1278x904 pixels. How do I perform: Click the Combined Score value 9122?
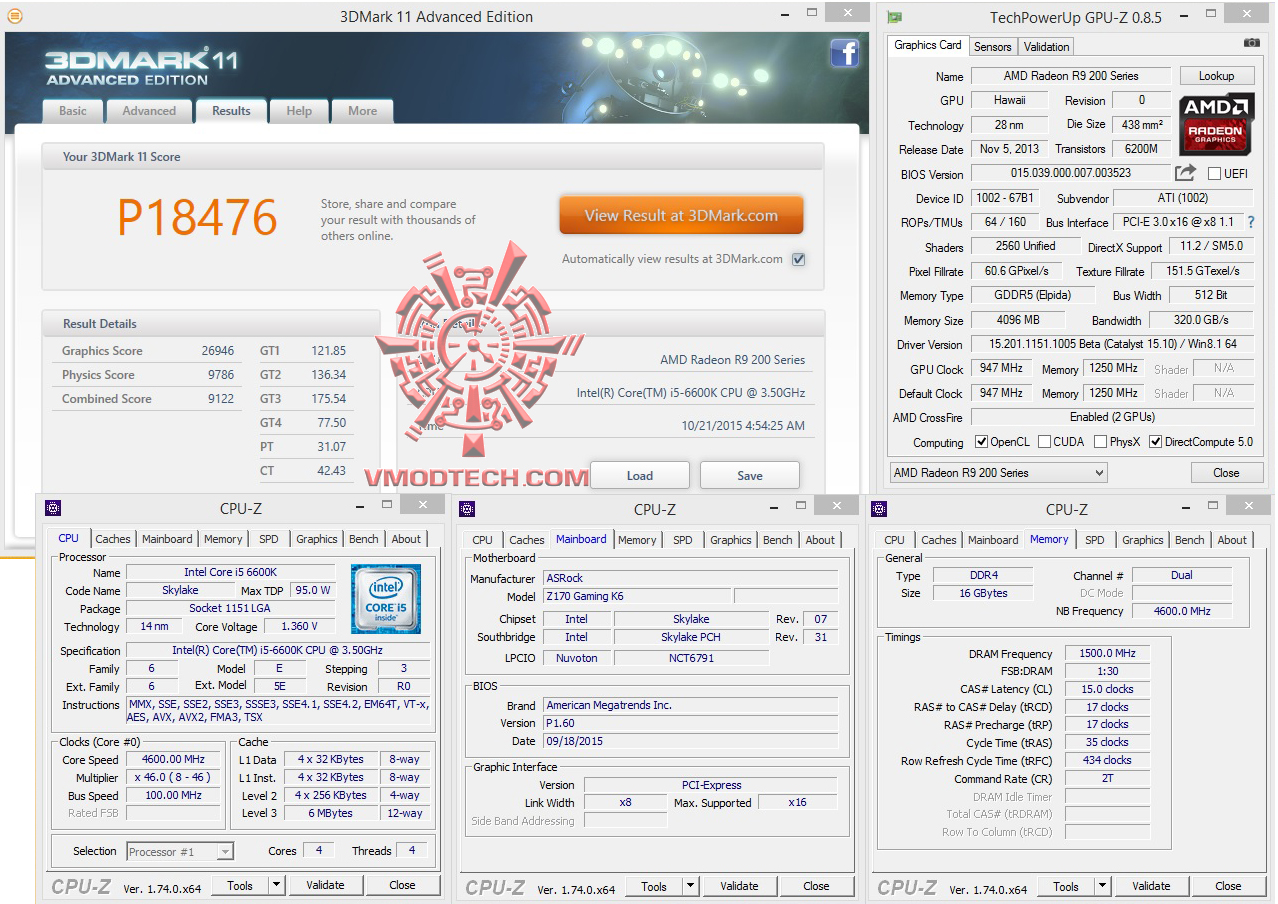pos(221,399)
